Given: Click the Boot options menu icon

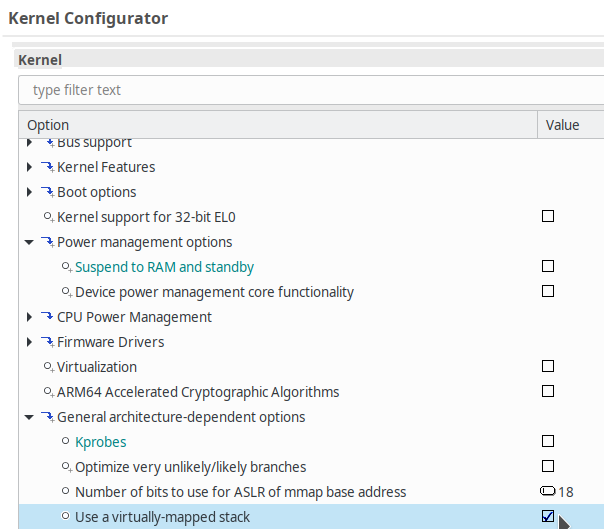Looking at the screenshot, I should click(x=47, y=192).
